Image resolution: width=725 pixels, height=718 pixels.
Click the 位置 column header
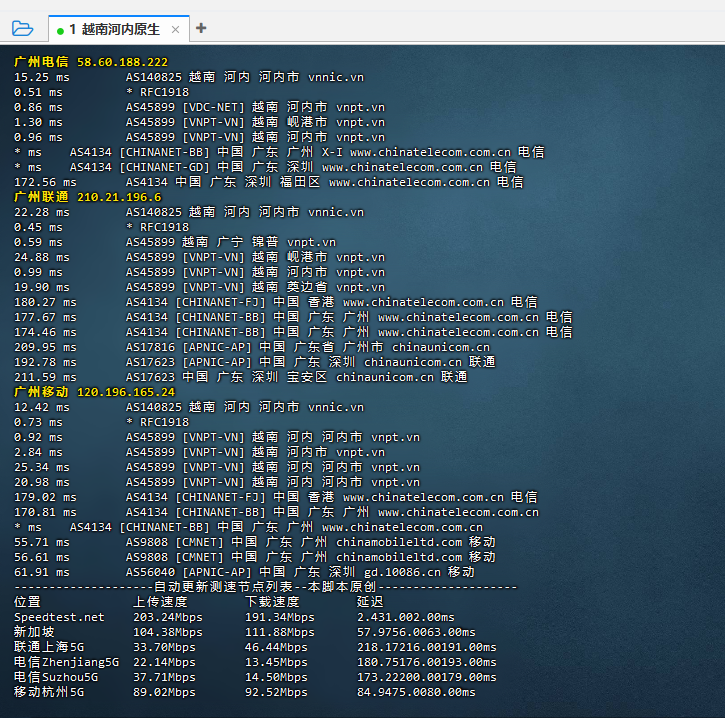[27, 602]
